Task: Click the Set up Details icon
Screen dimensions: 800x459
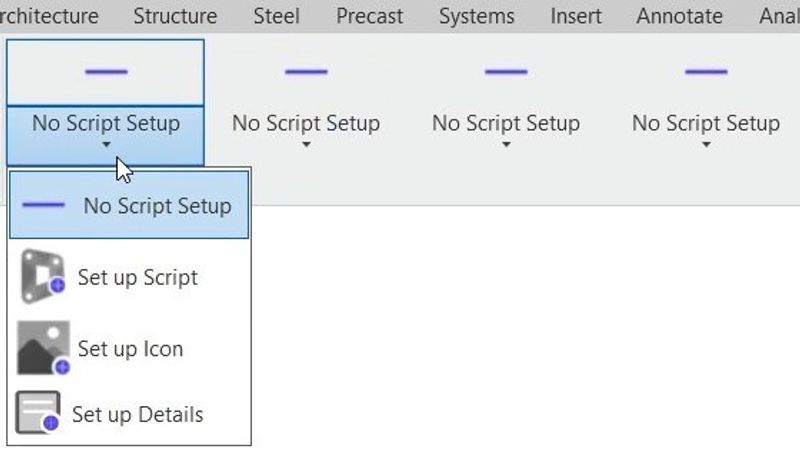Action: coord(38,412)
